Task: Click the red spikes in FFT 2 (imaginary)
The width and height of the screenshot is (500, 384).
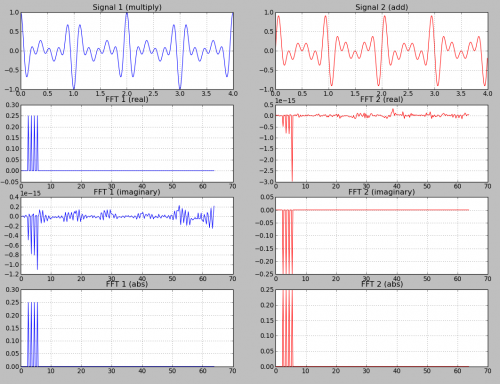Action: point(288,242)
